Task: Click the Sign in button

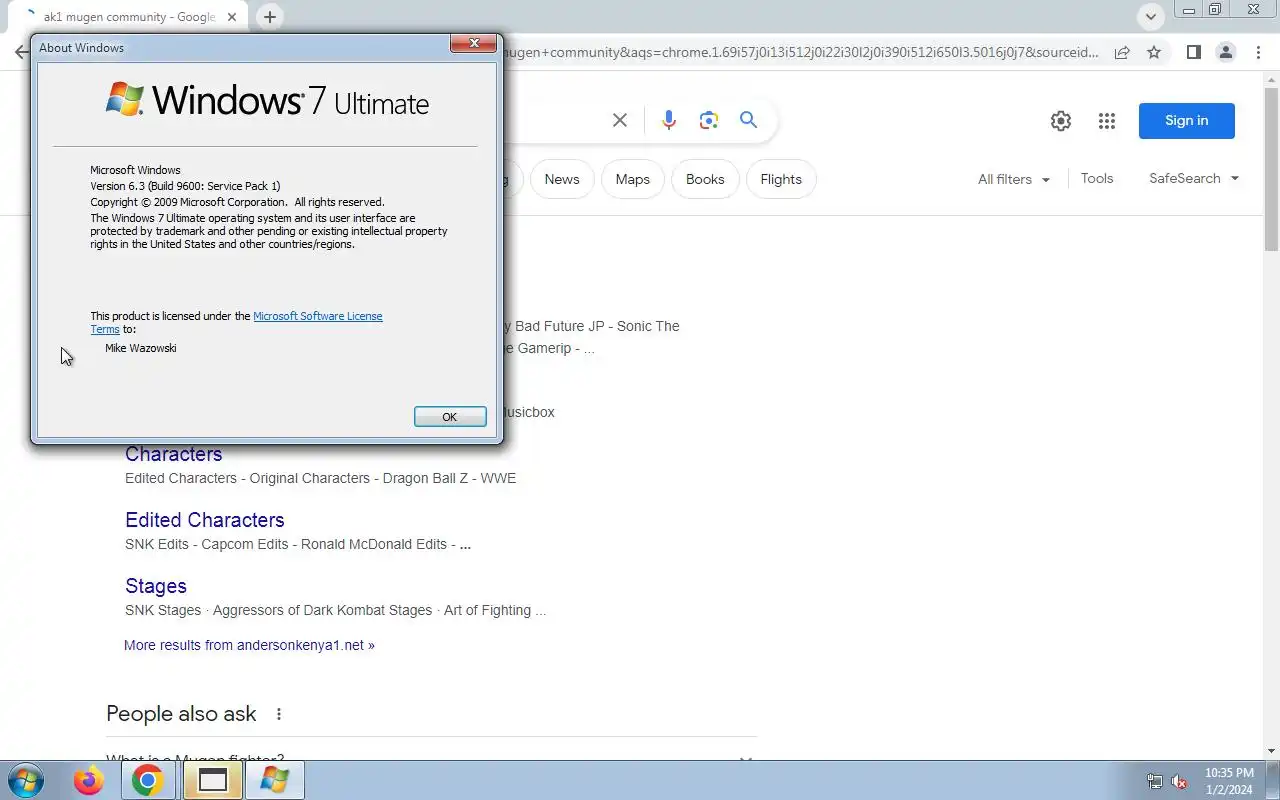Action: [x=1187, y=121]
